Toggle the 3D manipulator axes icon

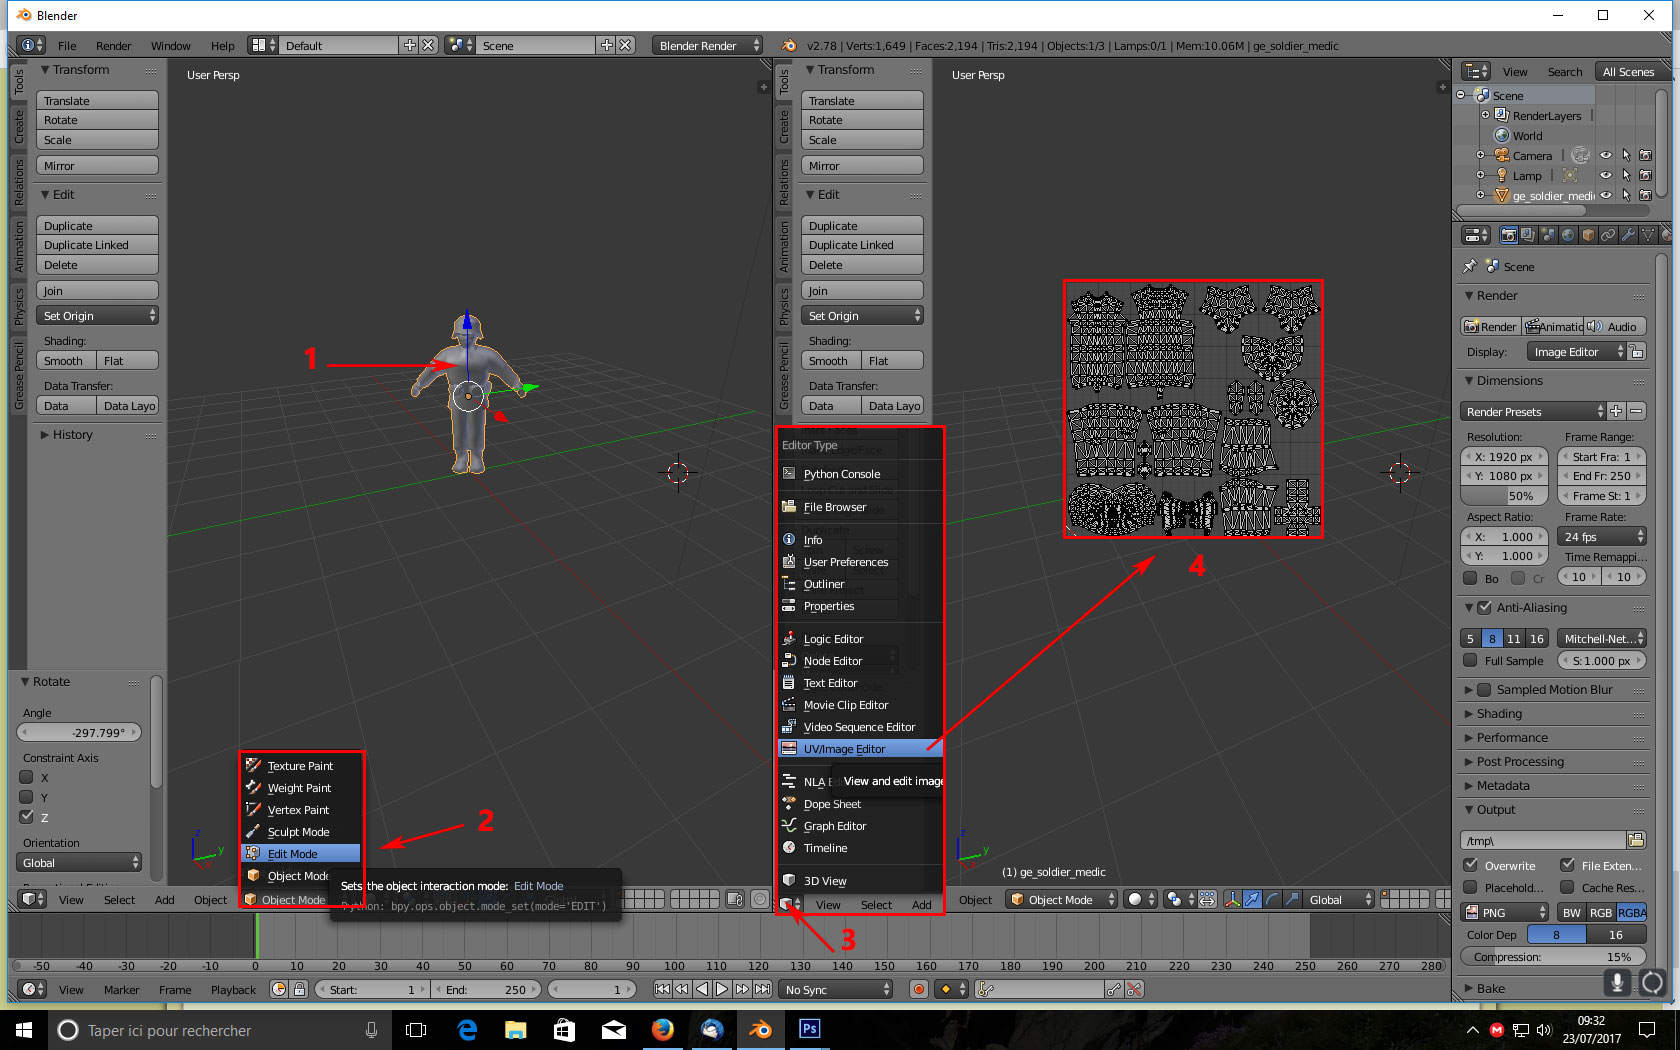1233,899
